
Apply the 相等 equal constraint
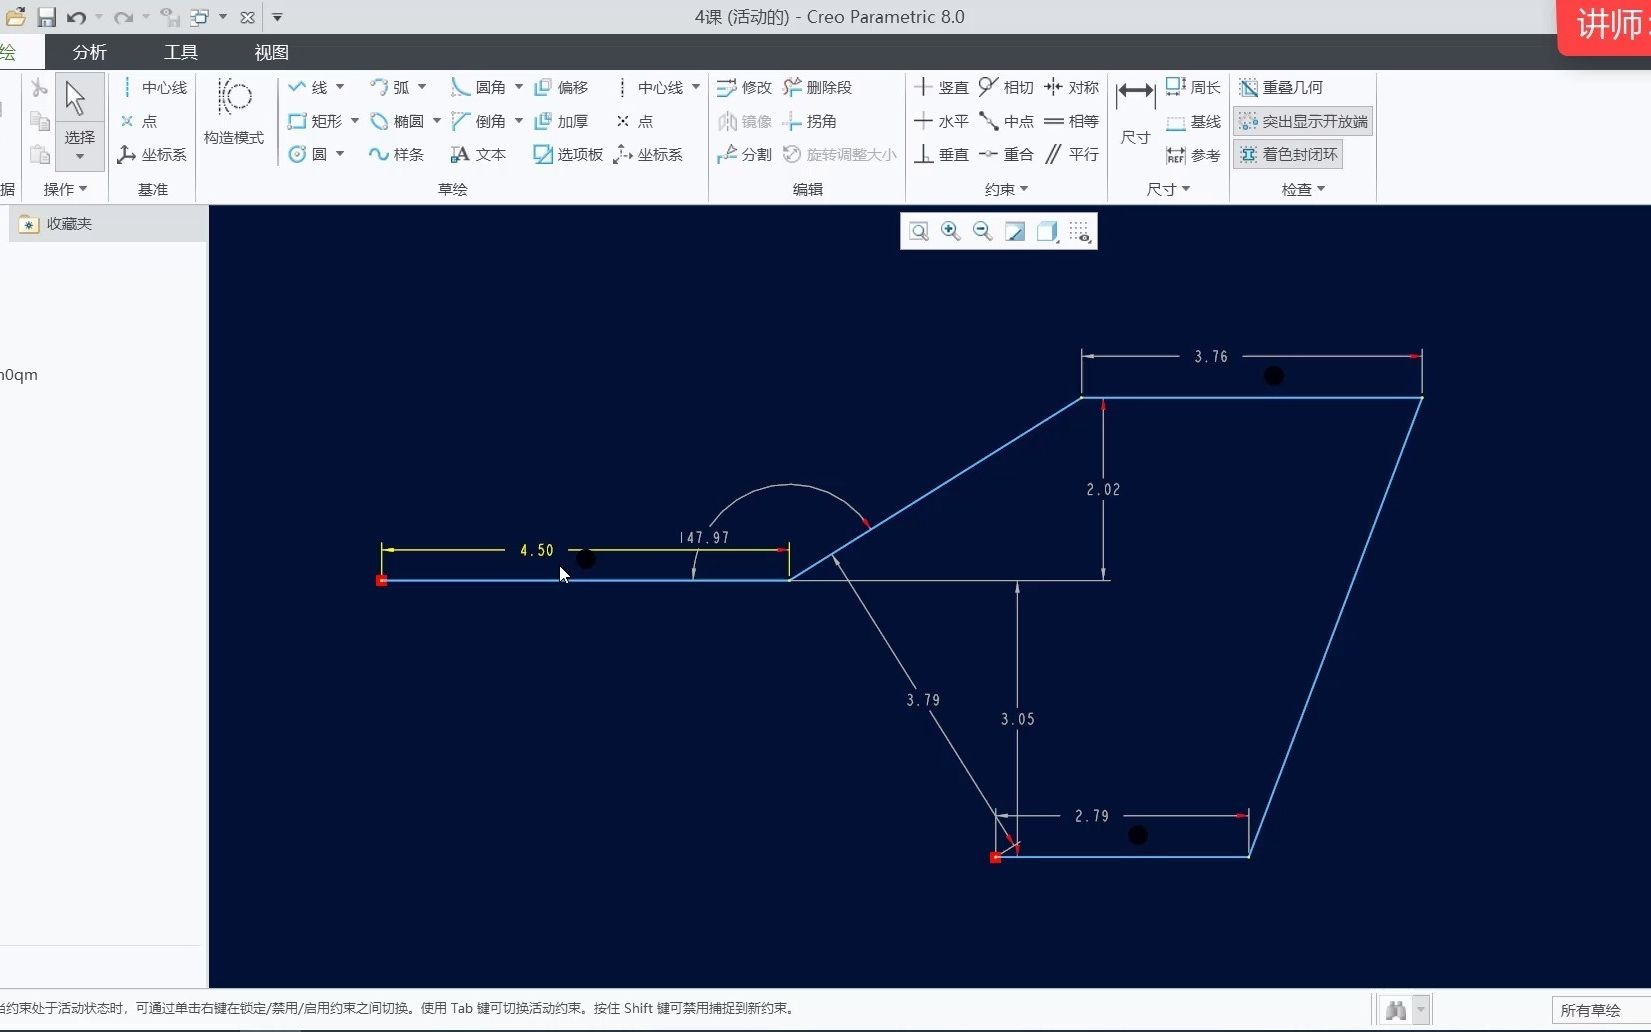tap(1071, 121)
